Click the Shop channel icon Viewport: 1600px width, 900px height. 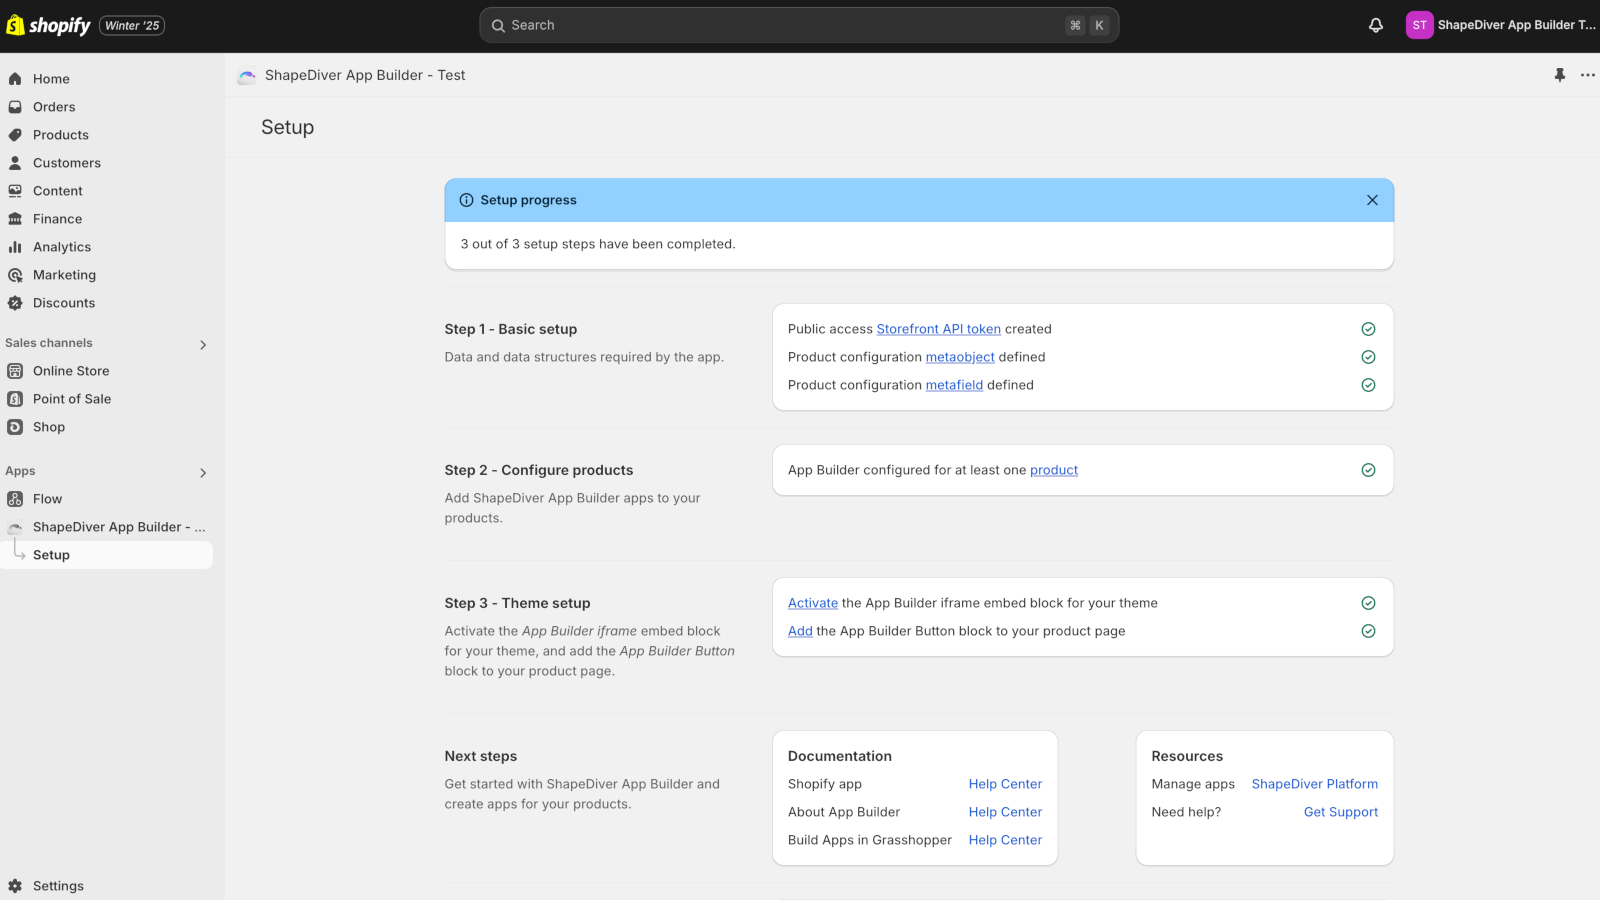click(x=15, y=427)
